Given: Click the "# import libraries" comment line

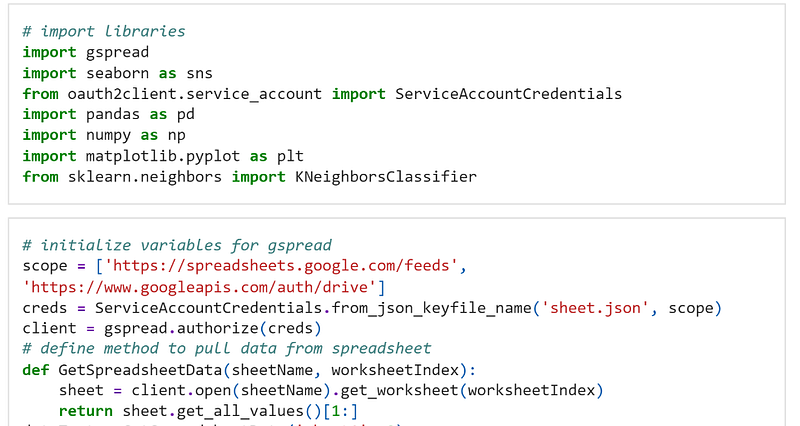Looking at the screenshot, I should point(103,31).
